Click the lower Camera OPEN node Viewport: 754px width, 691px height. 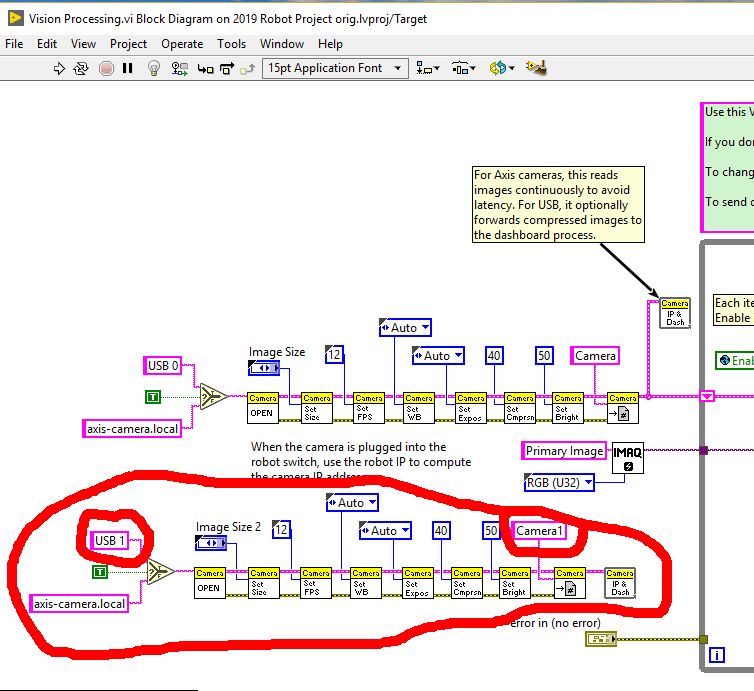point(210,583)
